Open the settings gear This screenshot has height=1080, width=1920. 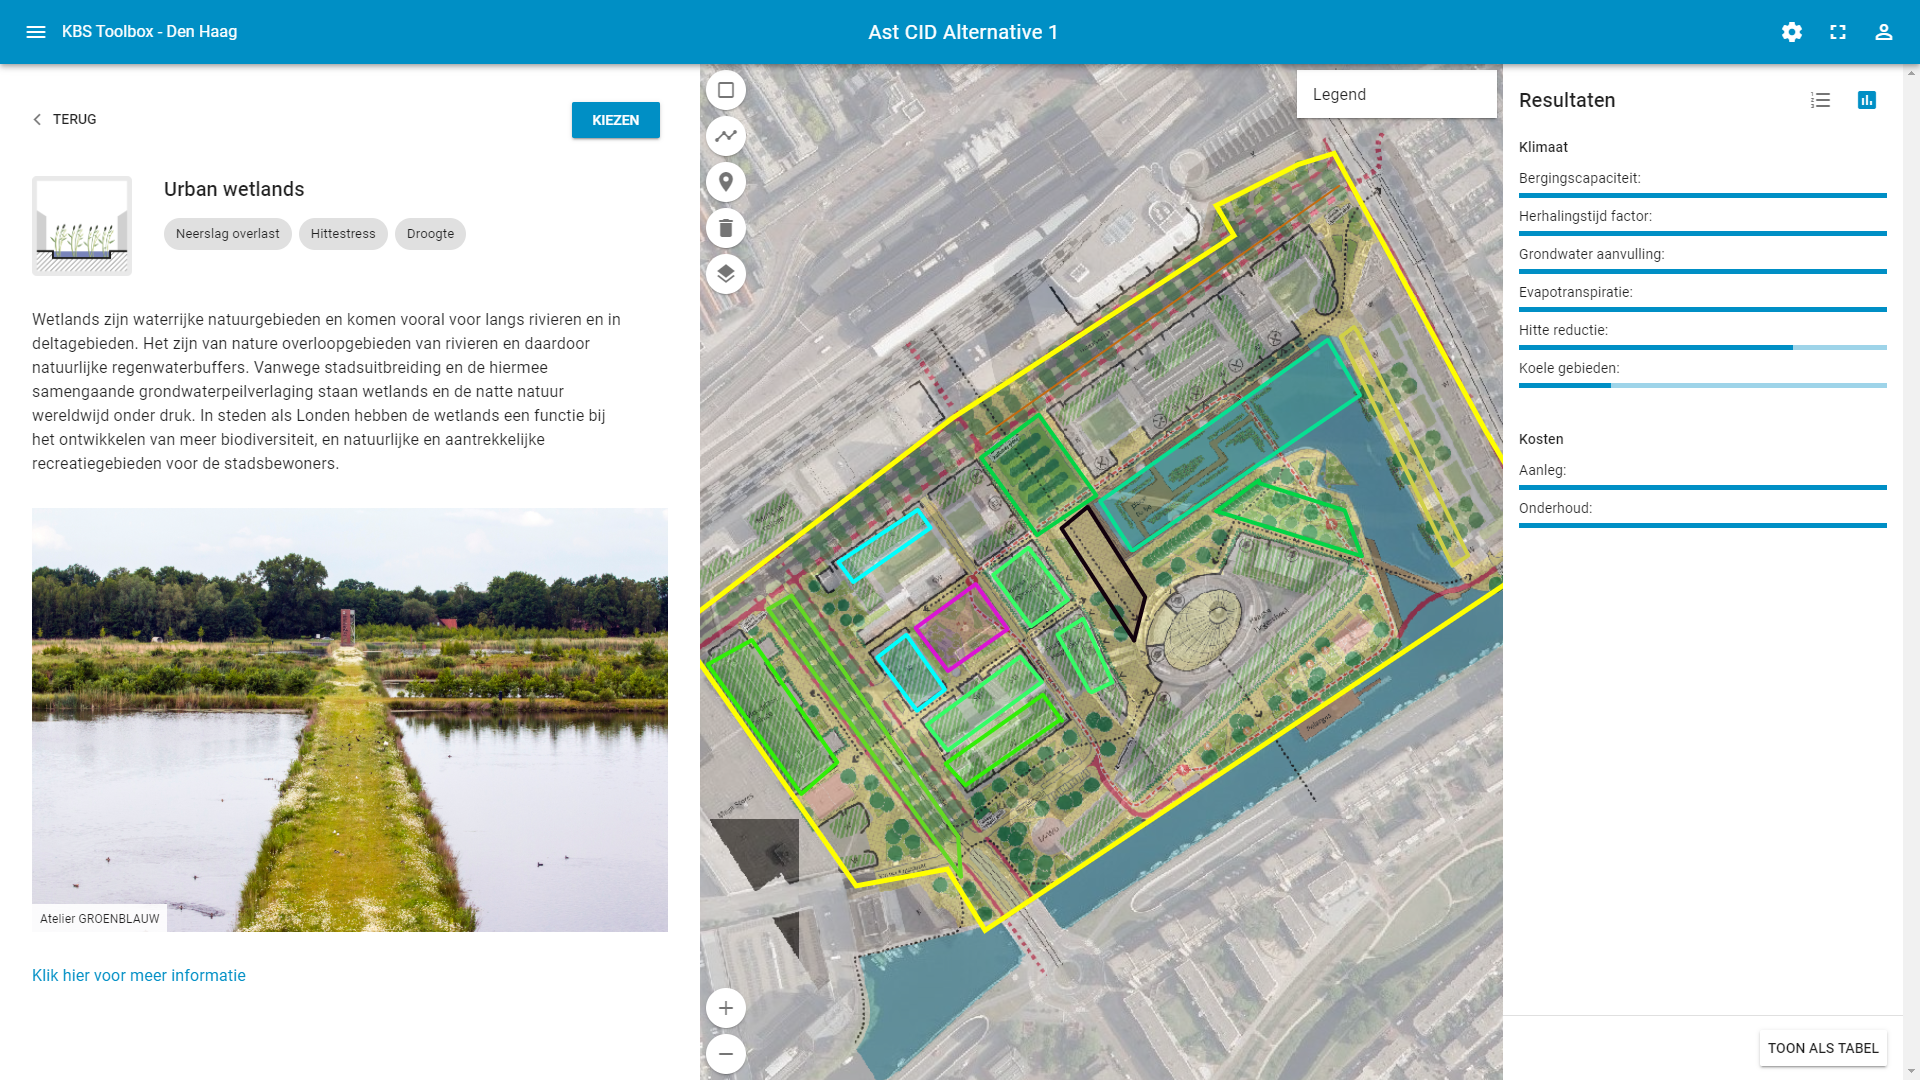tap(1792, 32)
